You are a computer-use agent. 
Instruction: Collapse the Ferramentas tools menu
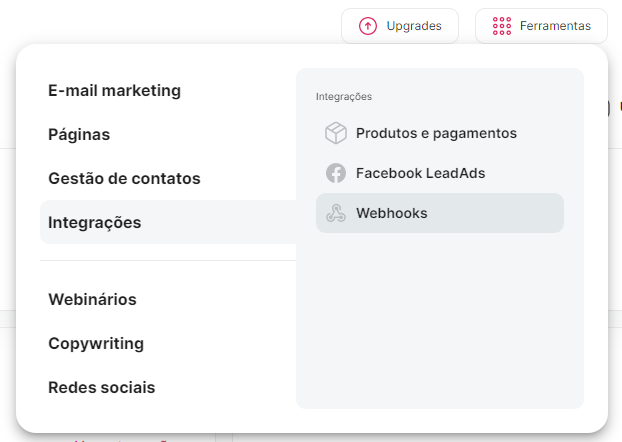point(541,26)
